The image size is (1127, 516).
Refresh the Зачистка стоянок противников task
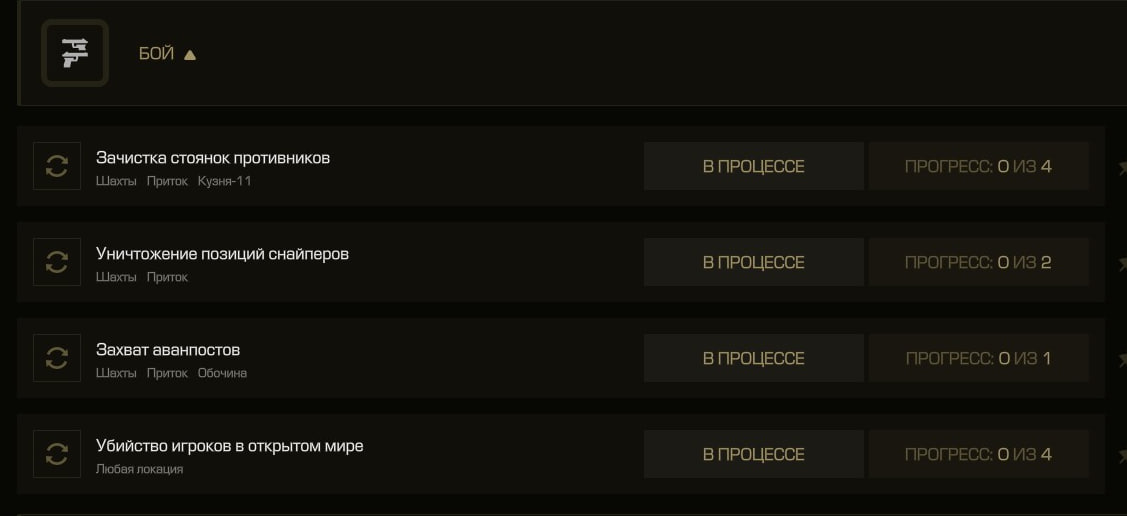pyautogui.click(x=57, y=166)
